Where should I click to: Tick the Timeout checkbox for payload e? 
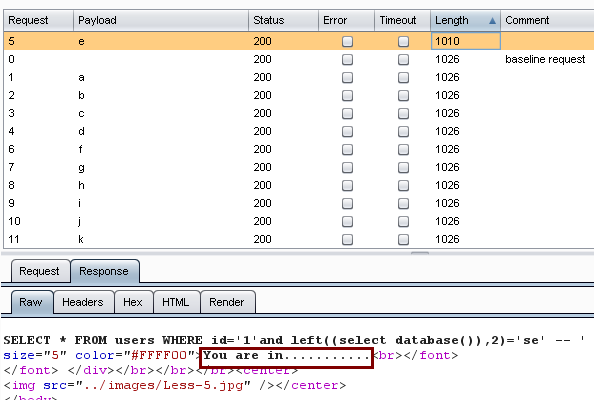tap(403, 41)
